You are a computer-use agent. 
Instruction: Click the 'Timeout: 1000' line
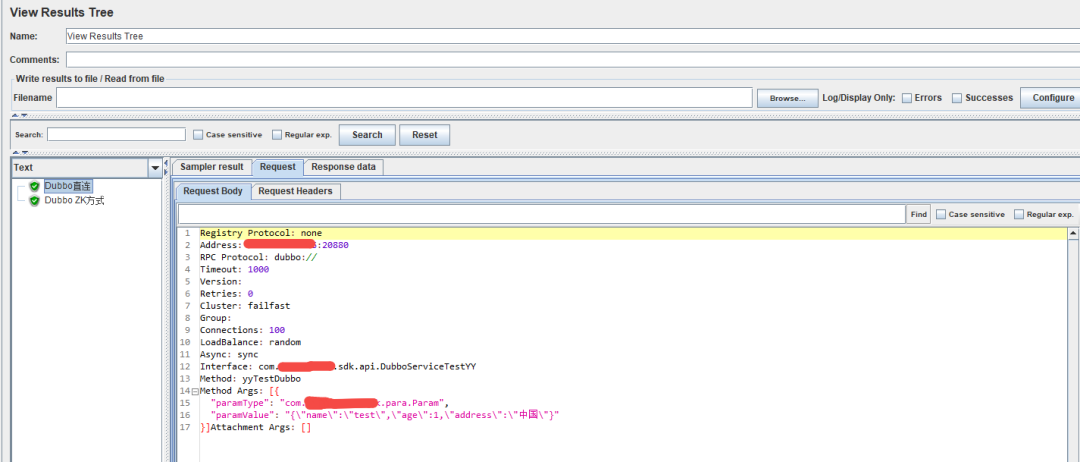point(234,269)
